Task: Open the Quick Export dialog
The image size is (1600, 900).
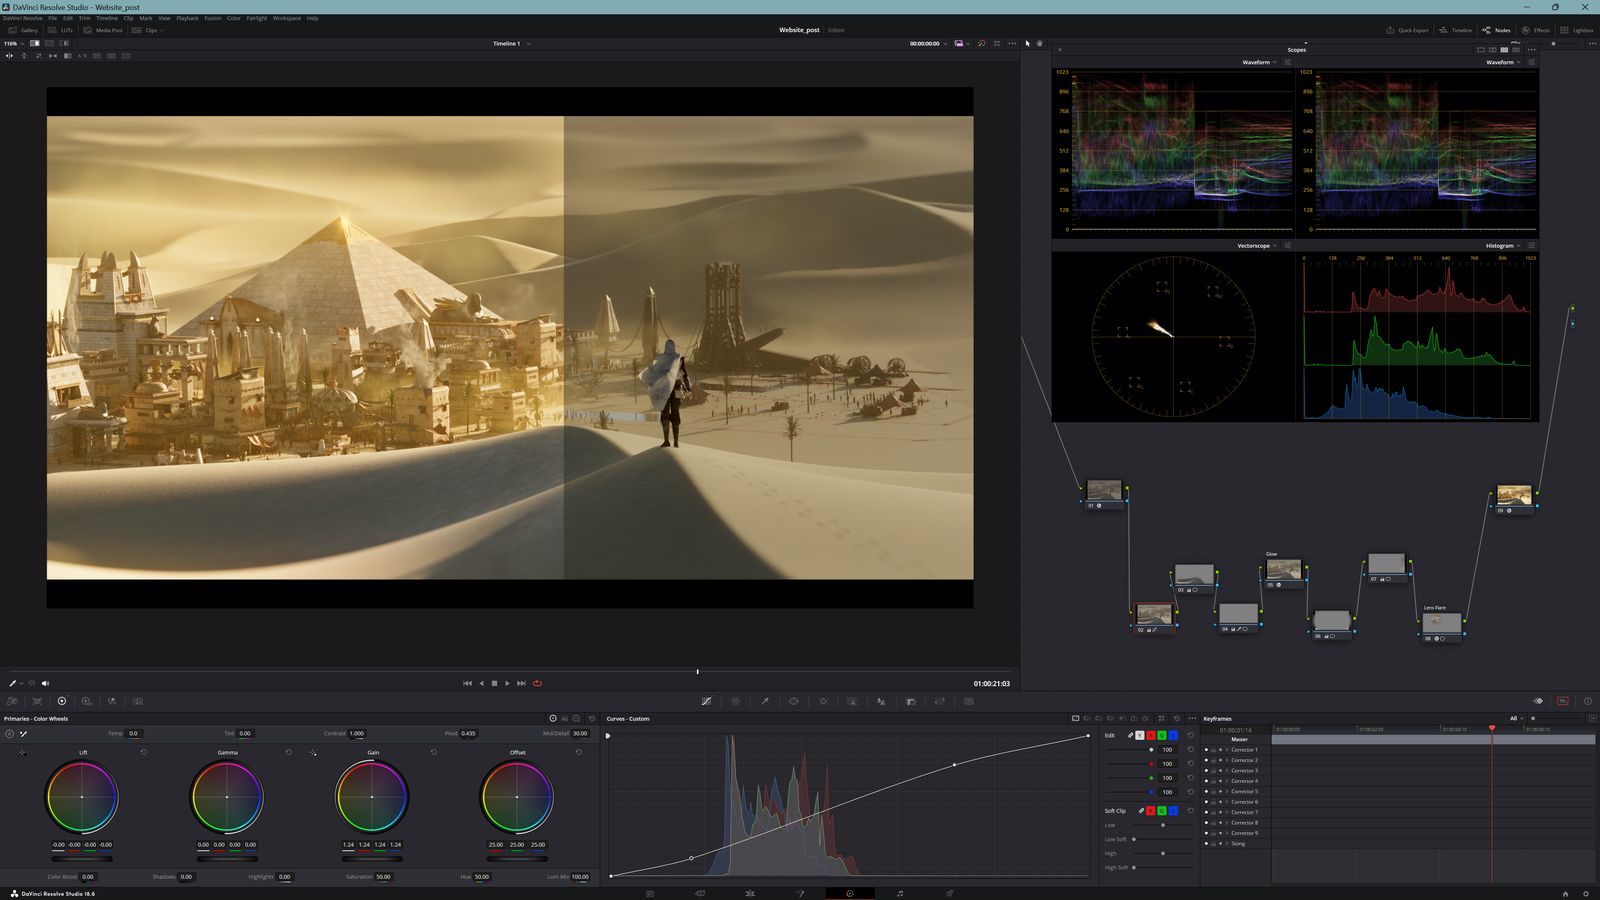Action: coord(1407,30)
